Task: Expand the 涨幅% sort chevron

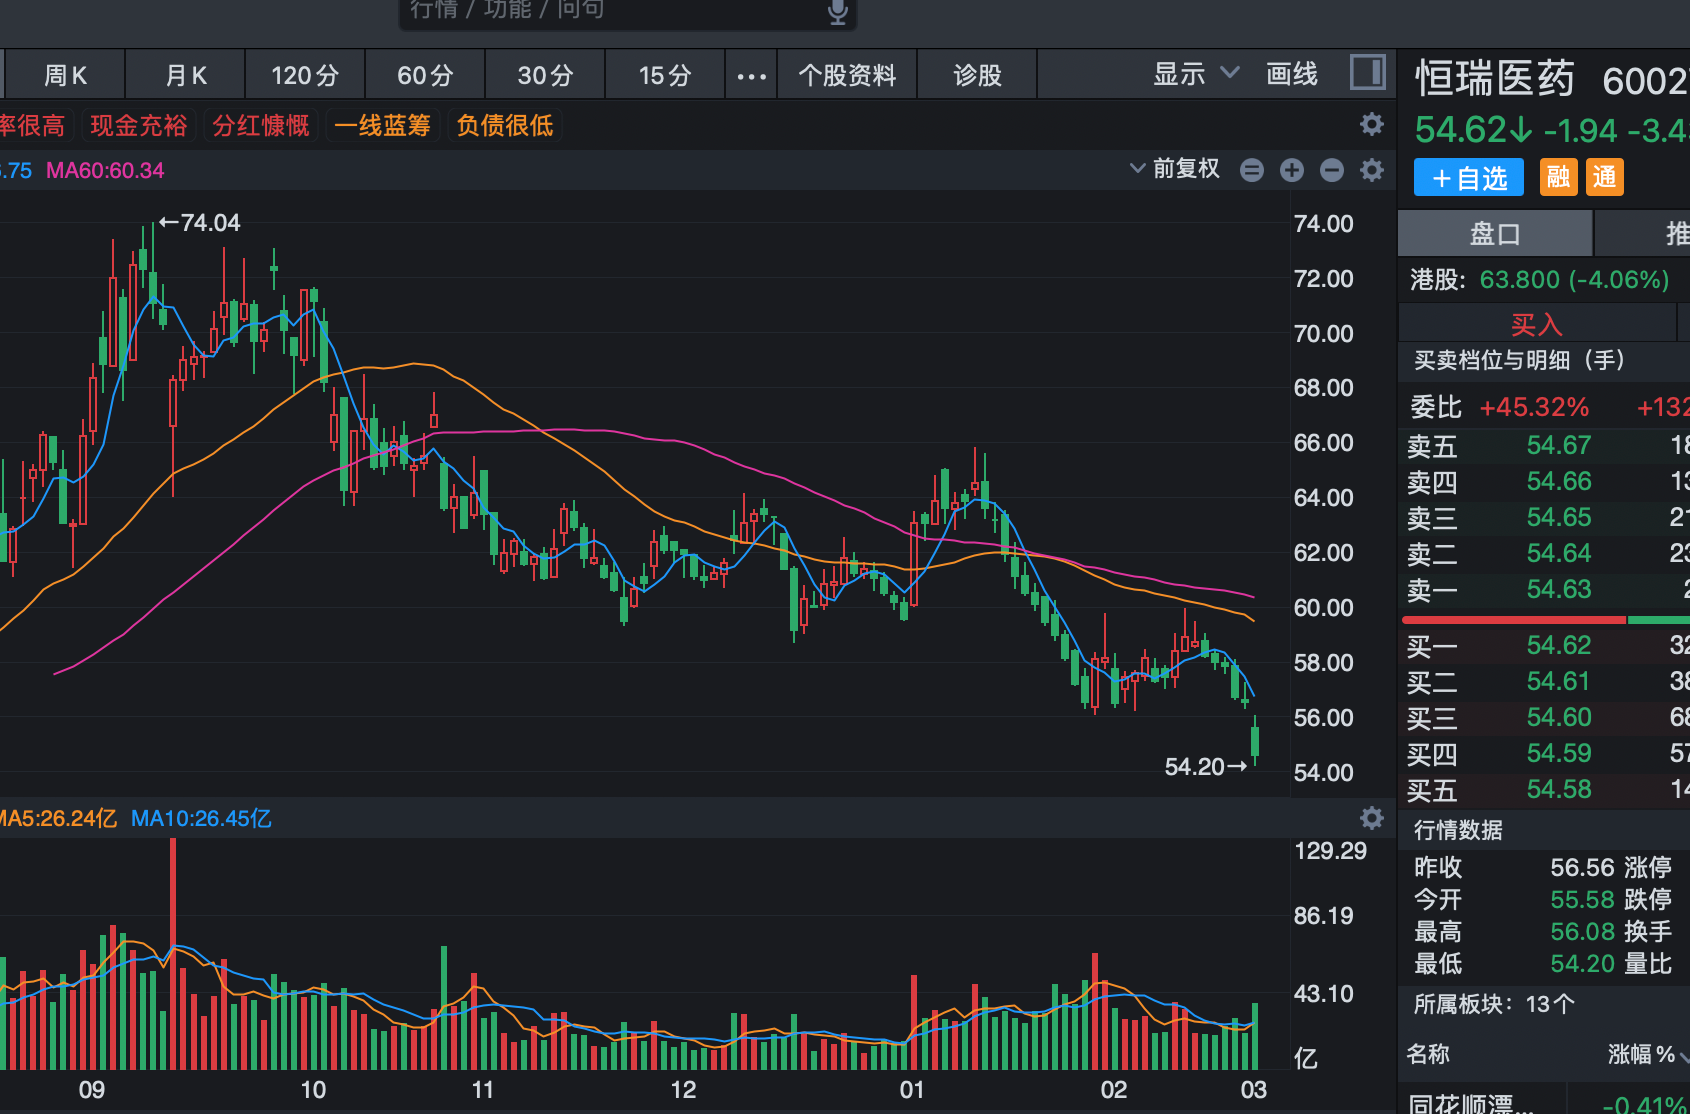Action: [x=1683, y=1055]
